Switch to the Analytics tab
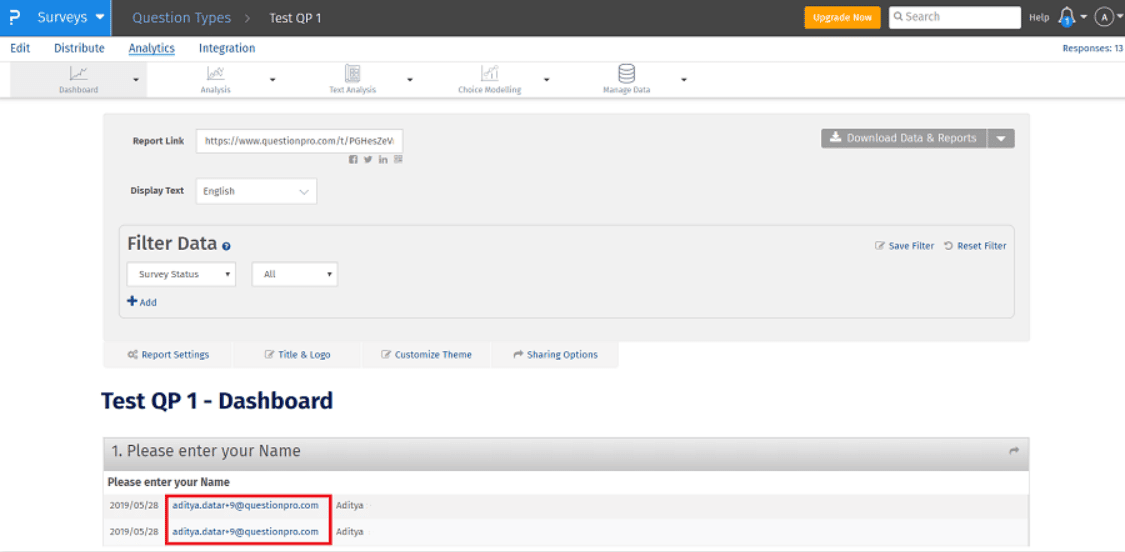The height and width of the screenshot is (552, 1125). point(152,49)
